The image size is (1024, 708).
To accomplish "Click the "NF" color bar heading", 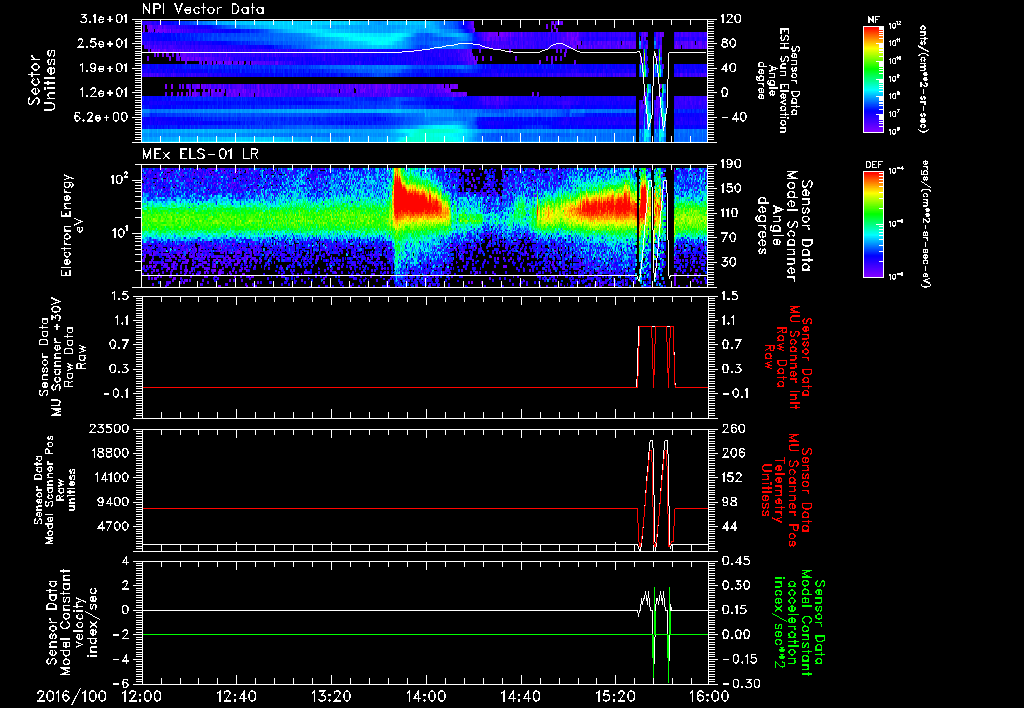I will pyautogui.click(x=873, y=20).
